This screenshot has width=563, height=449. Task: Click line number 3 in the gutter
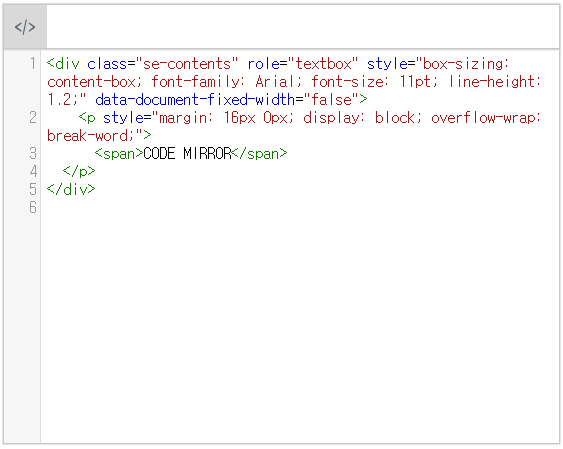pyautogui.click(x=33, y=153)
